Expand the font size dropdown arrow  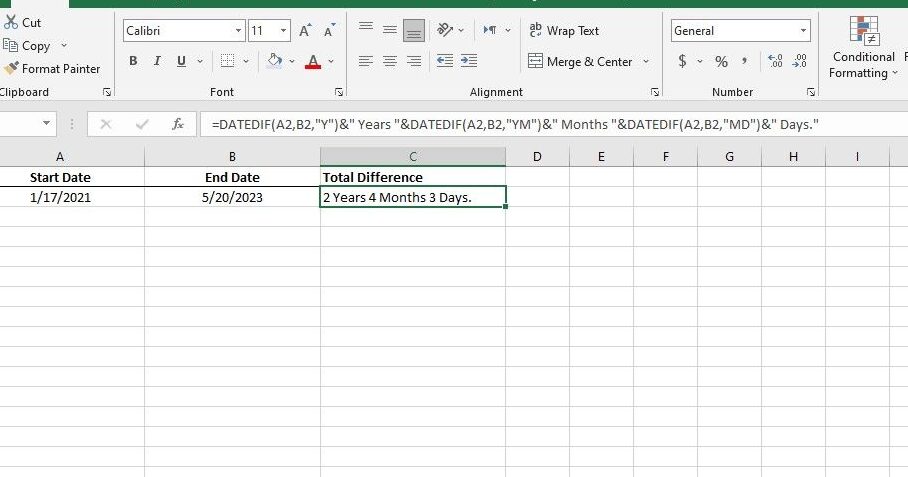click(x=283, y=31)
